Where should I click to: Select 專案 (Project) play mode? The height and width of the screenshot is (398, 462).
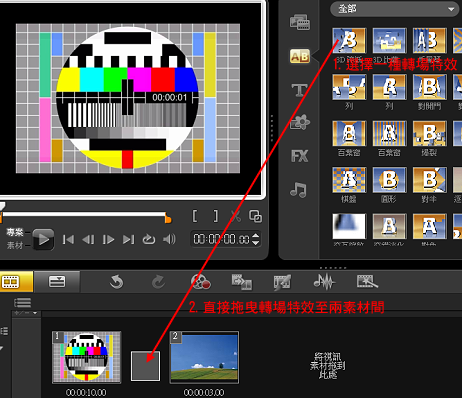coord(15,232)
